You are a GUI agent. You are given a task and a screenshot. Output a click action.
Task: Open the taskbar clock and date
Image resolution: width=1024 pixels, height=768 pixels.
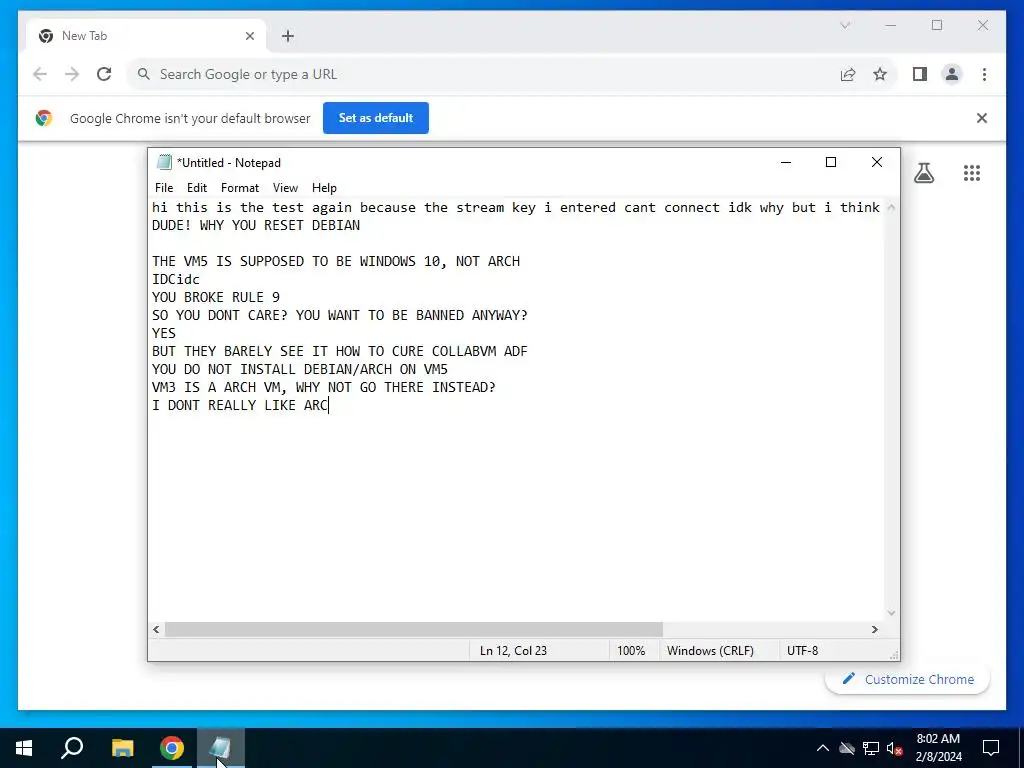pos(938,748)
